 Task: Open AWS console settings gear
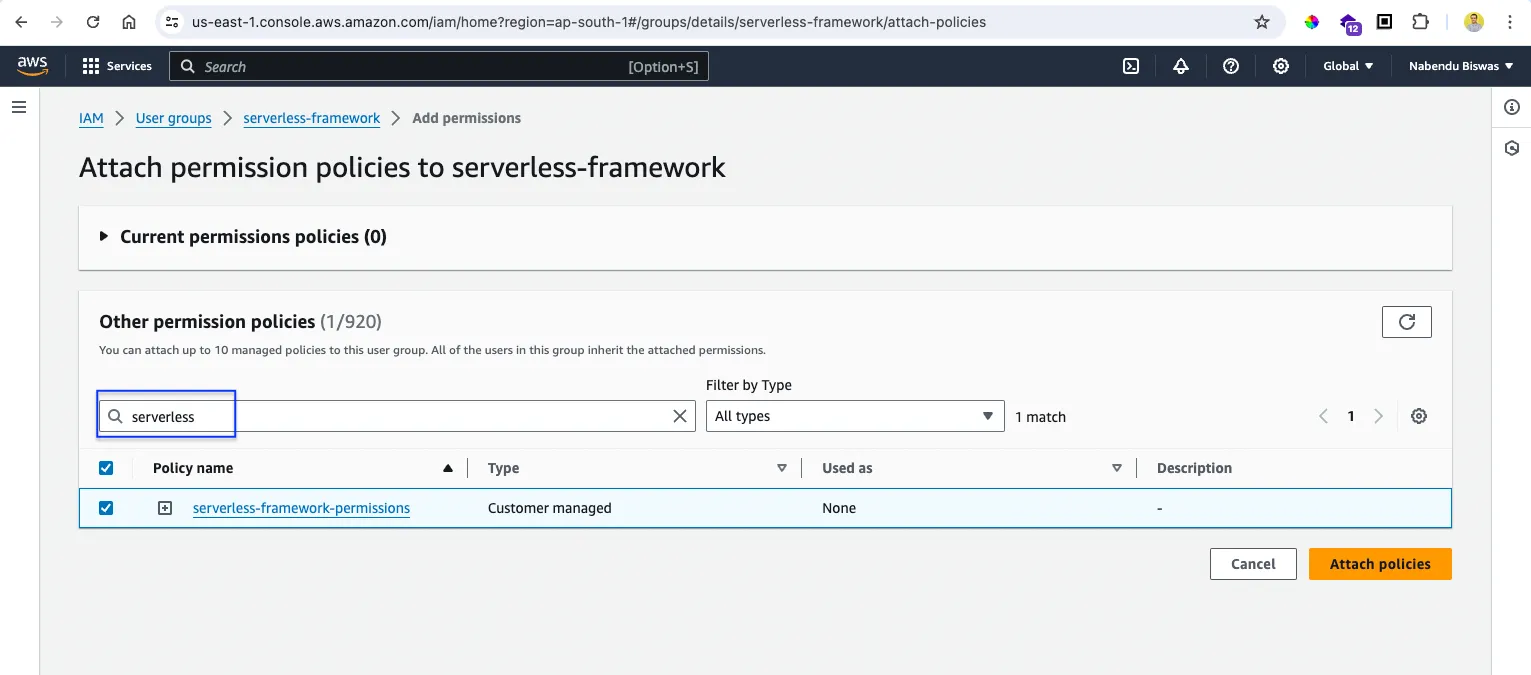coord(1281,66)
